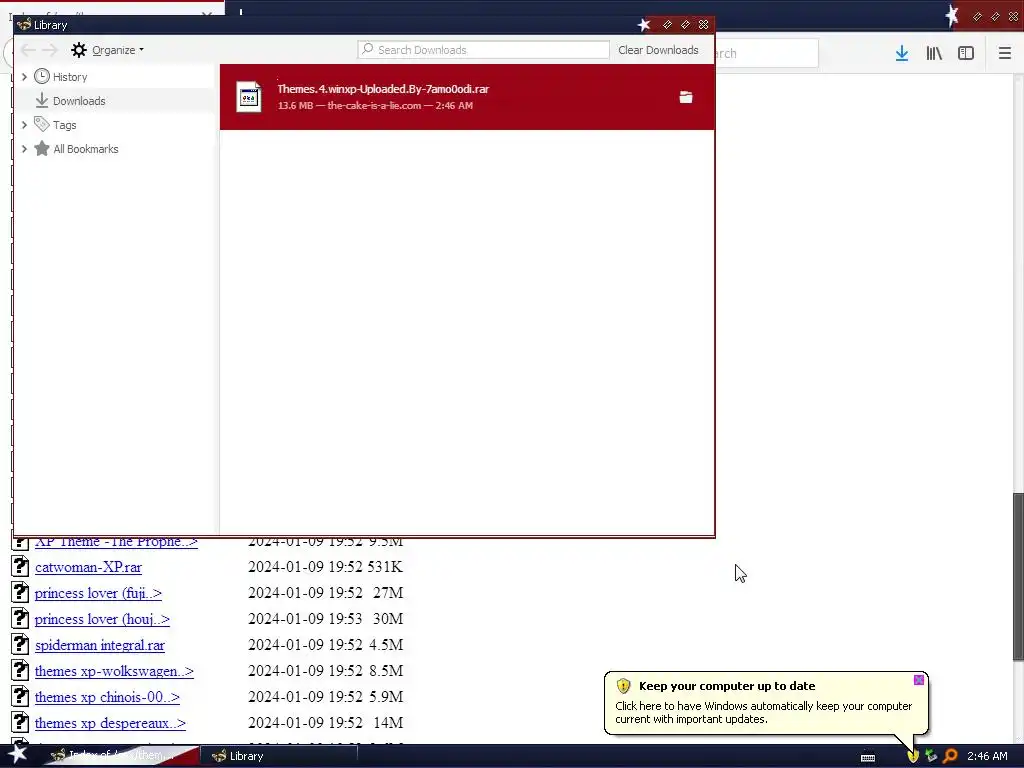The height and width of the screenshot is (768, 1024).
Task: Click file icon beside themes xp despereaux
Action: [20, 723]
